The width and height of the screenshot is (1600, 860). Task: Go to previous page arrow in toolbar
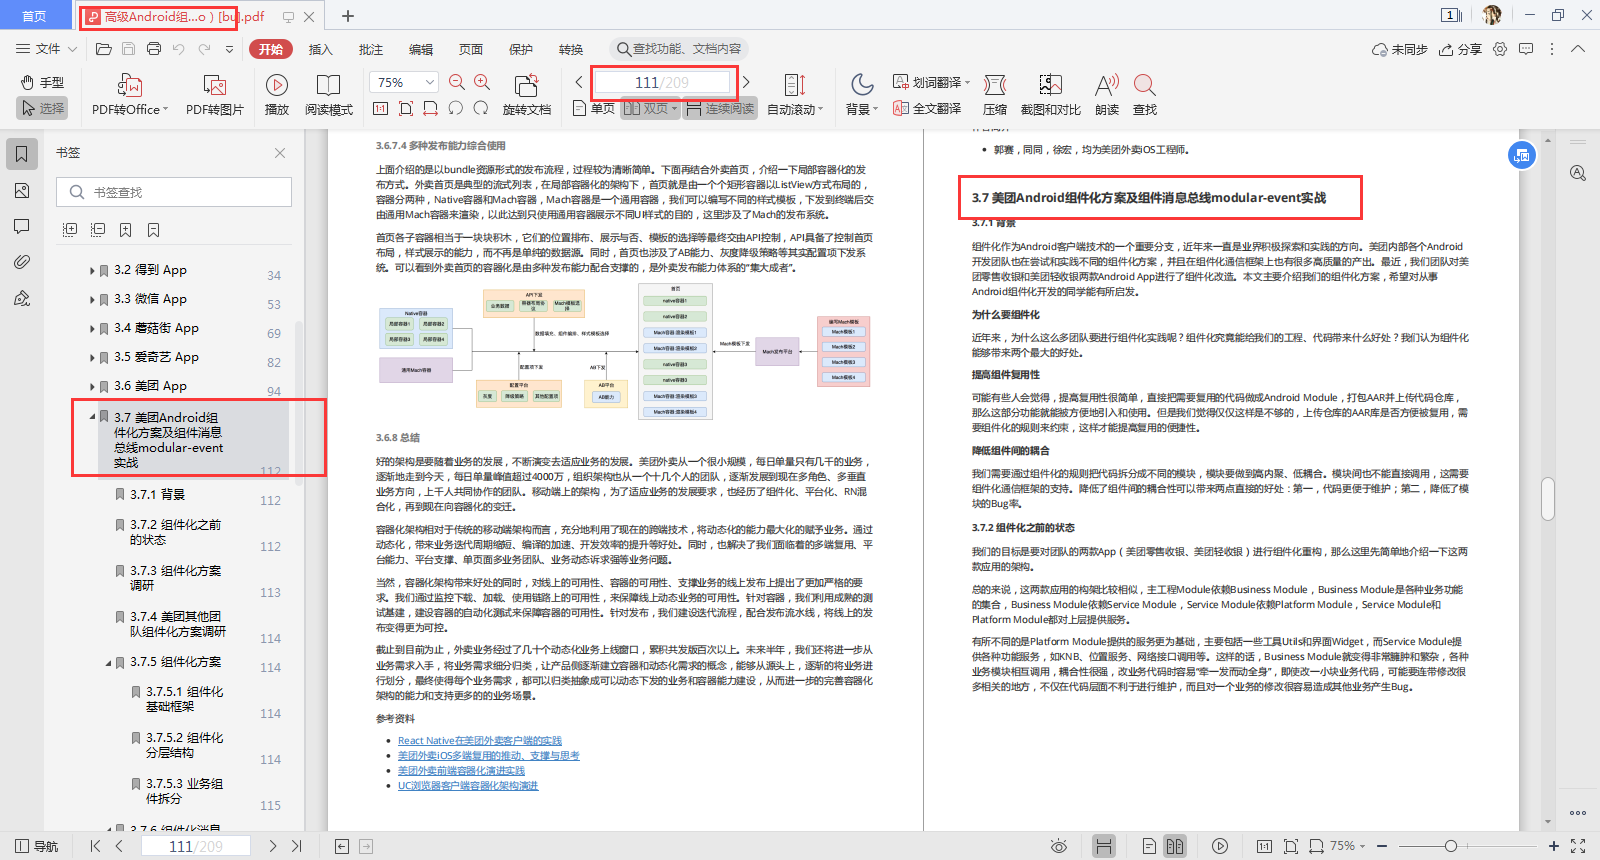(x=579, y=82)
